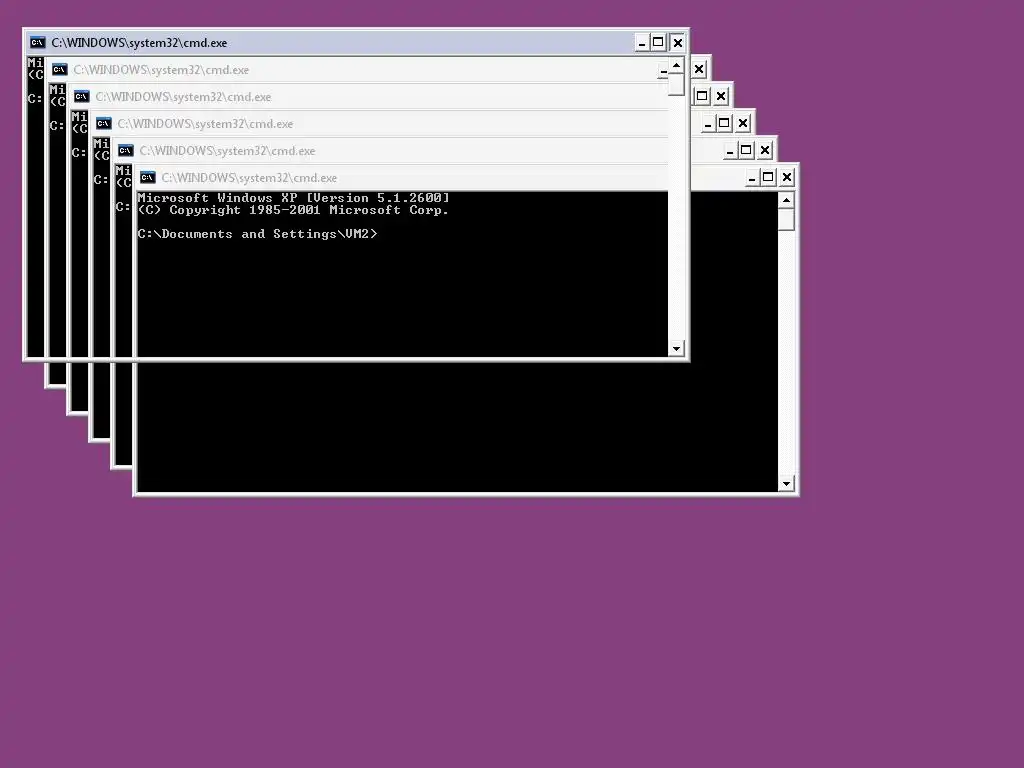Viewport: 1024px width, 768px height.
Task: Click the active window title C:\WINDOWS\system32\cmd.exe
Action: pos(139,43)
